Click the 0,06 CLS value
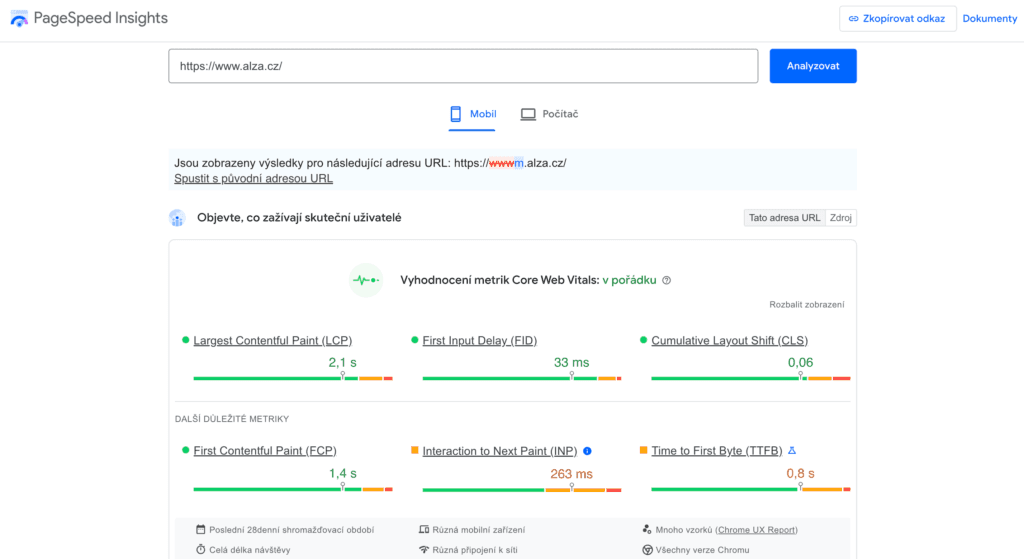 (x=800, y=362)
